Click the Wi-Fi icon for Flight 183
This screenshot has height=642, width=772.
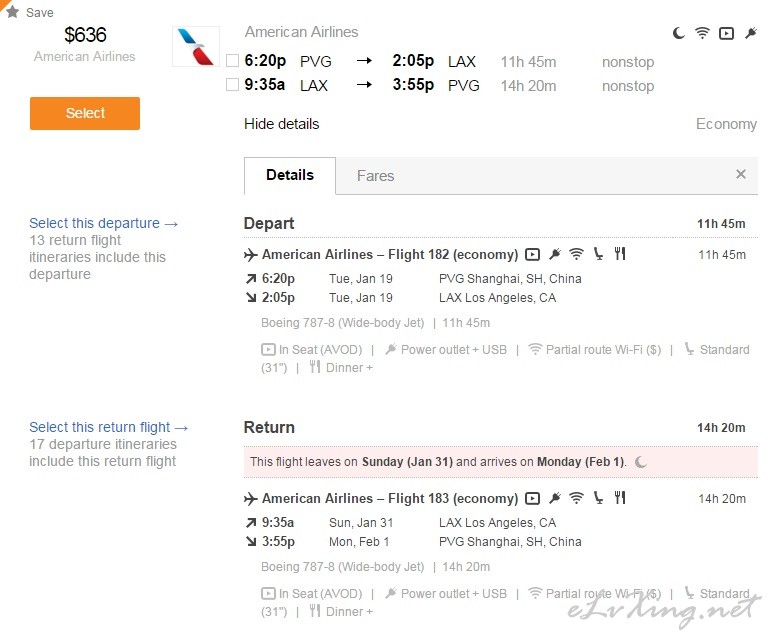(576, 498)
